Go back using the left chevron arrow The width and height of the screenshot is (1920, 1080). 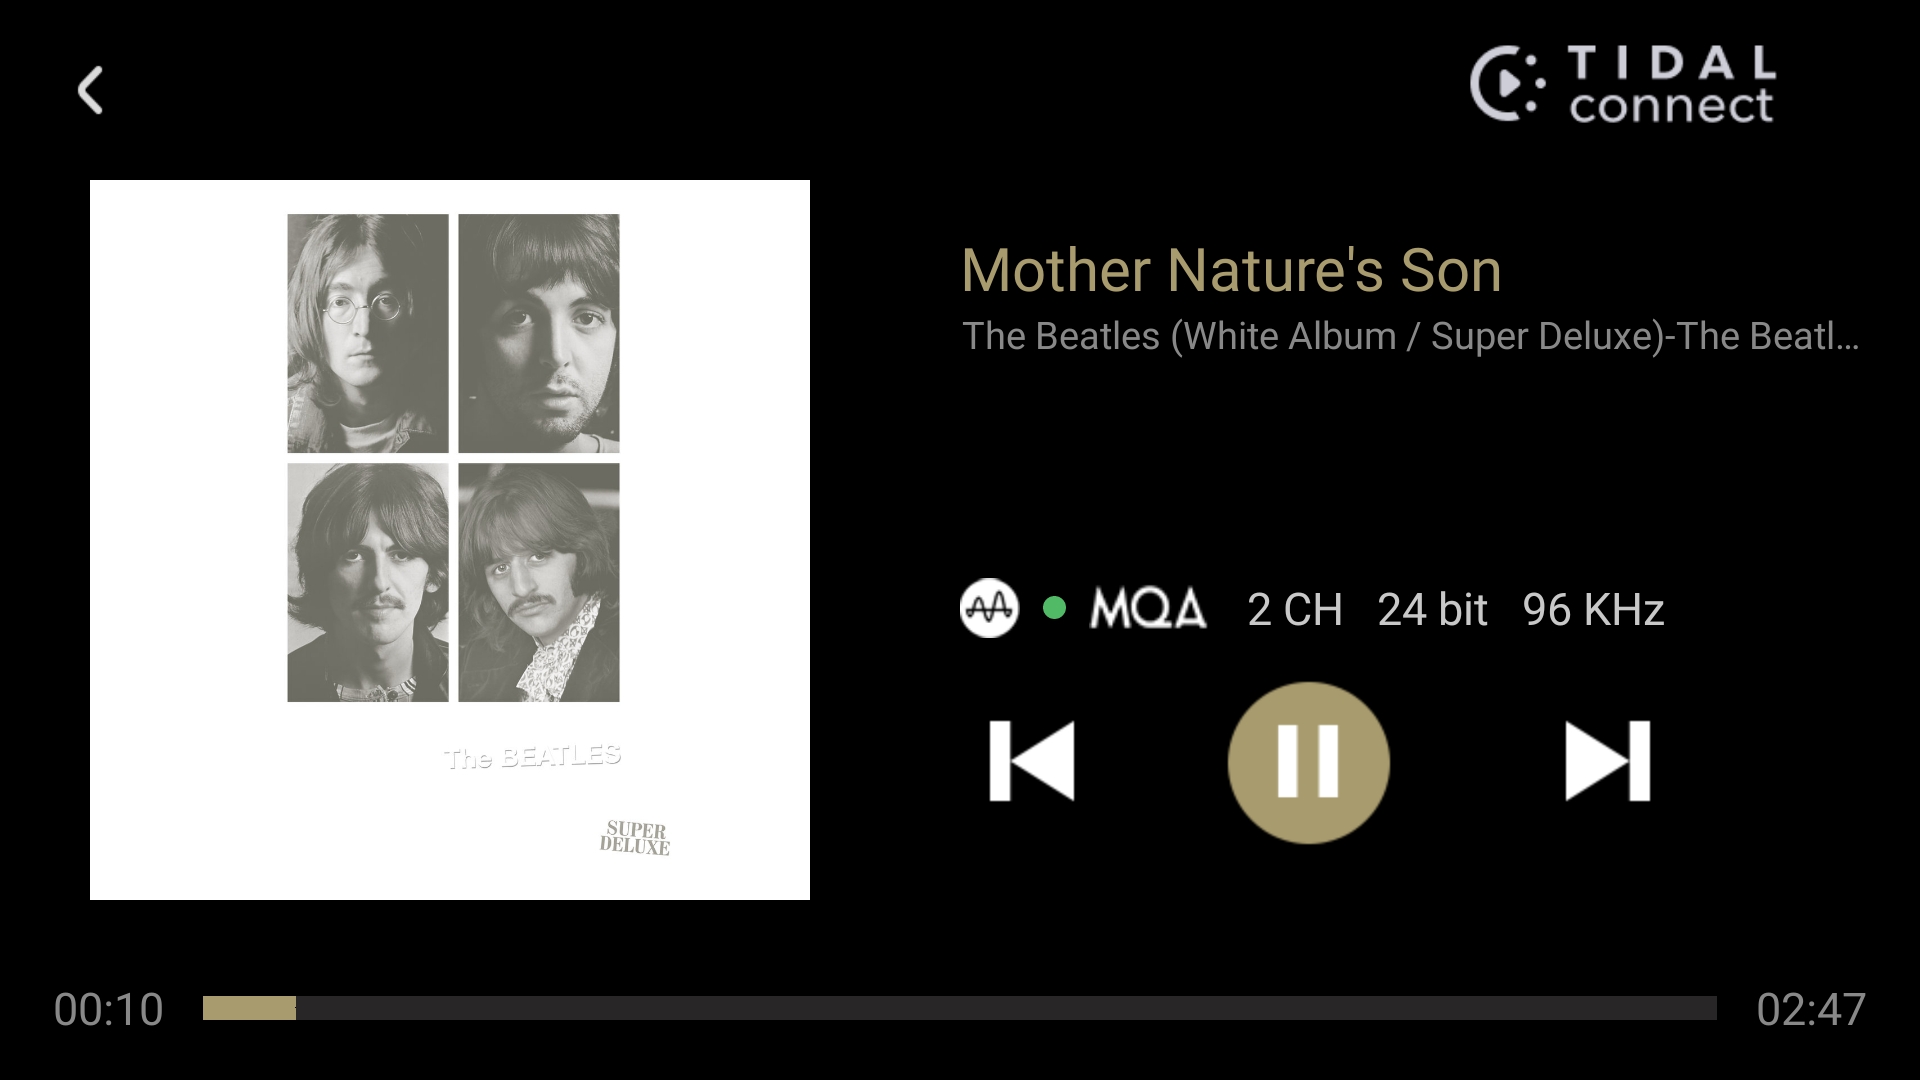pyautogui.click(x=90, y=90)
